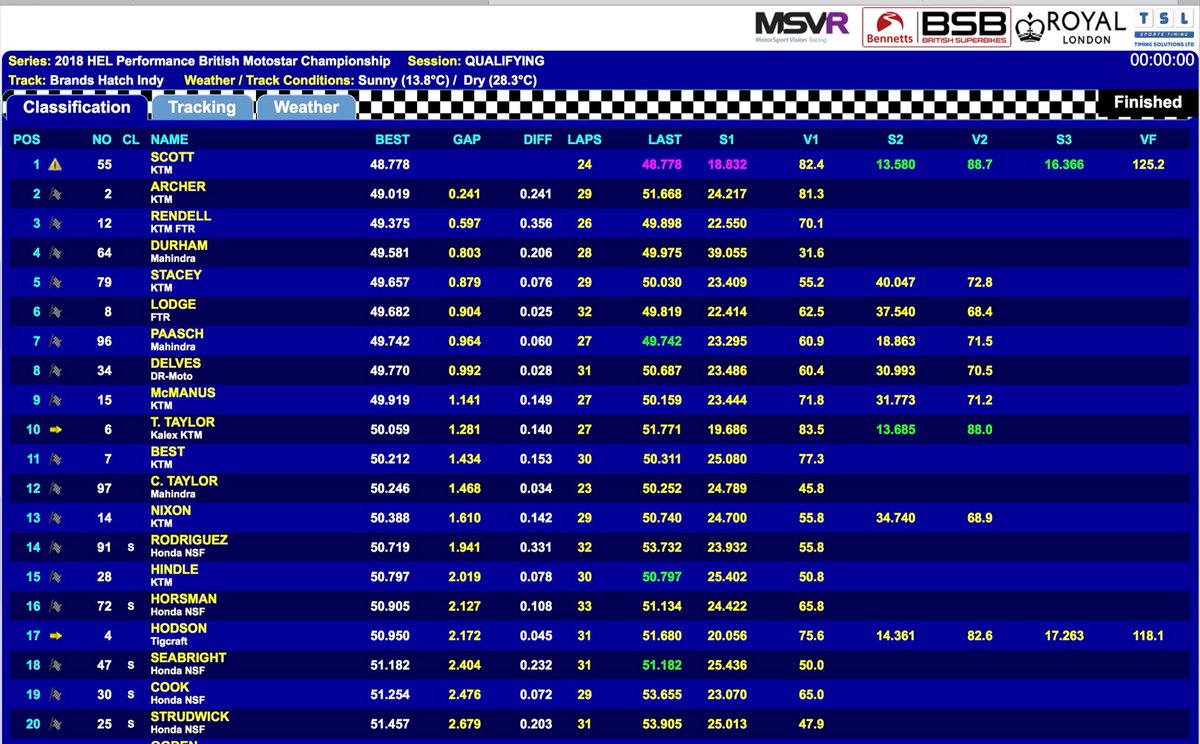Click the chequered flag icon in PAASCH's row
This screenshot has height=744, width=1200.
coord(55,342)
